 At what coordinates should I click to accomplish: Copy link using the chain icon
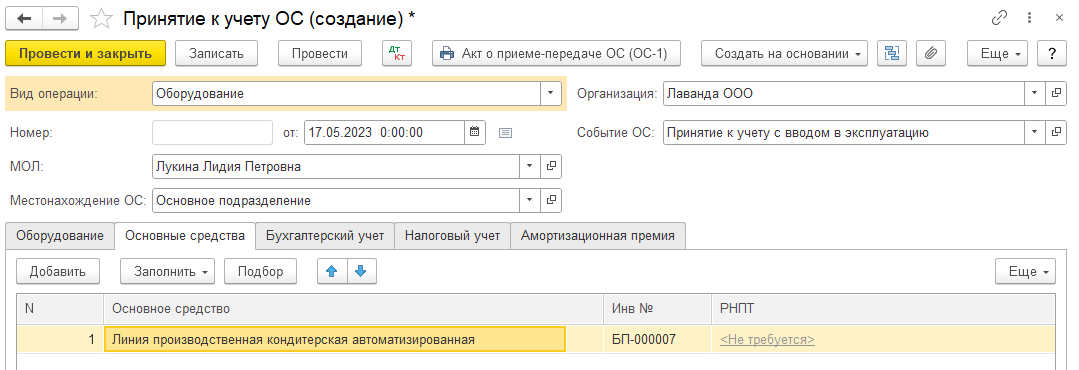(x=999, y=19)
